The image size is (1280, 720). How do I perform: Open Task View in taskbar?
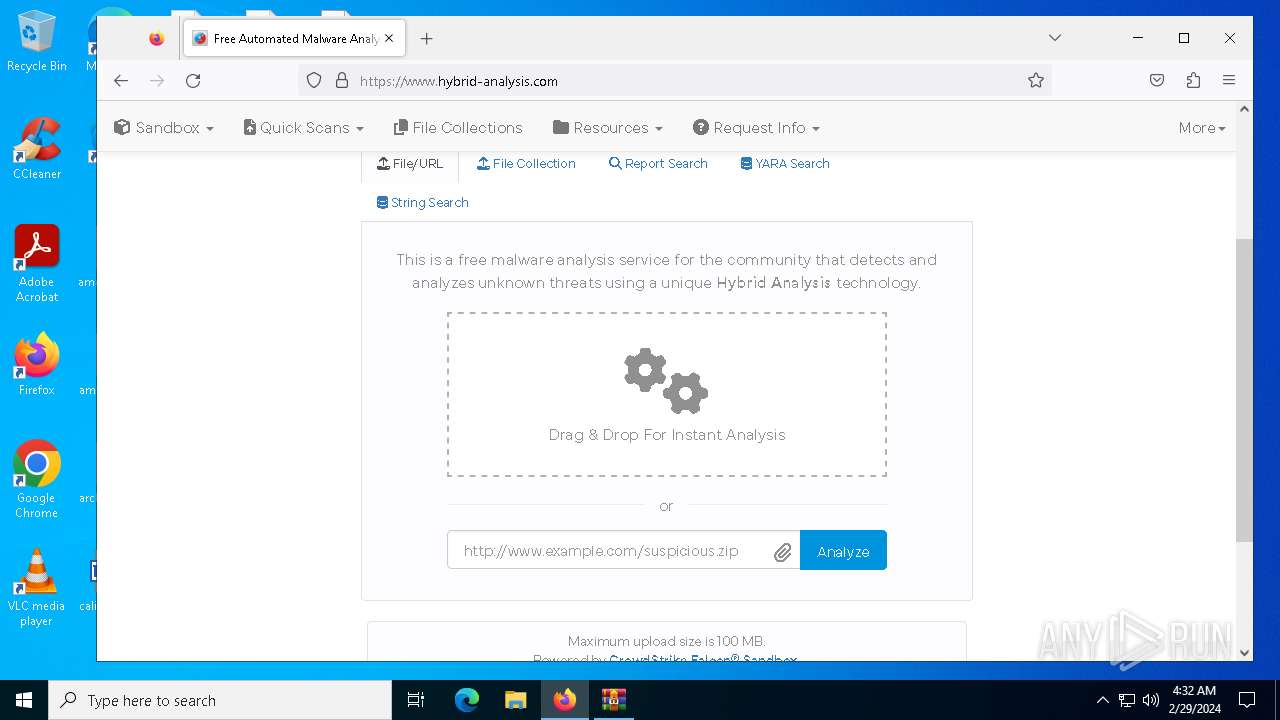pyautogui.click(x=416, y=700)
